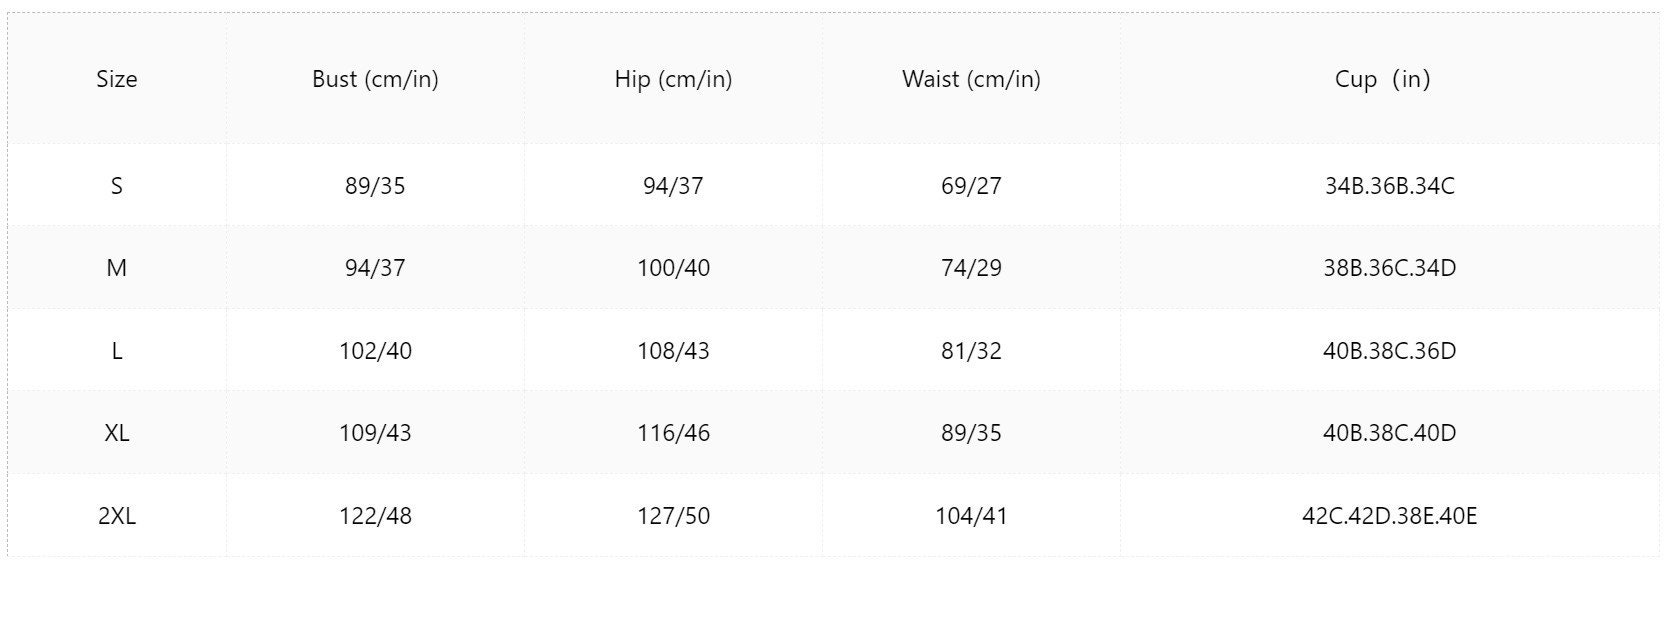Select the 2XL size cell

[117, 516]
